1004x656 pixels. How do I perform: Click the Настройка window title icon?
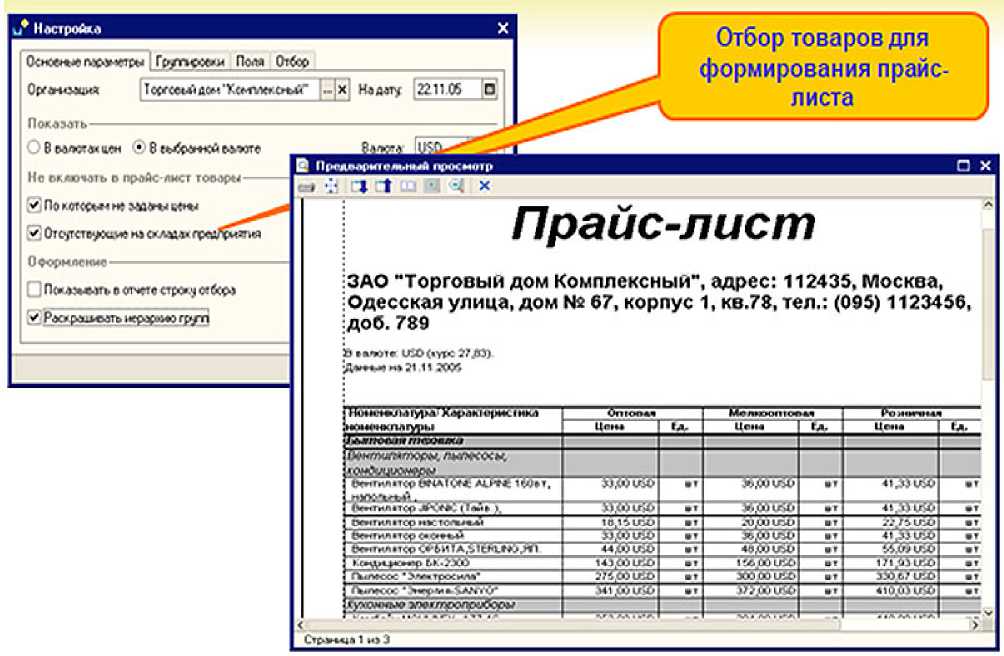[x=20, y=28]
